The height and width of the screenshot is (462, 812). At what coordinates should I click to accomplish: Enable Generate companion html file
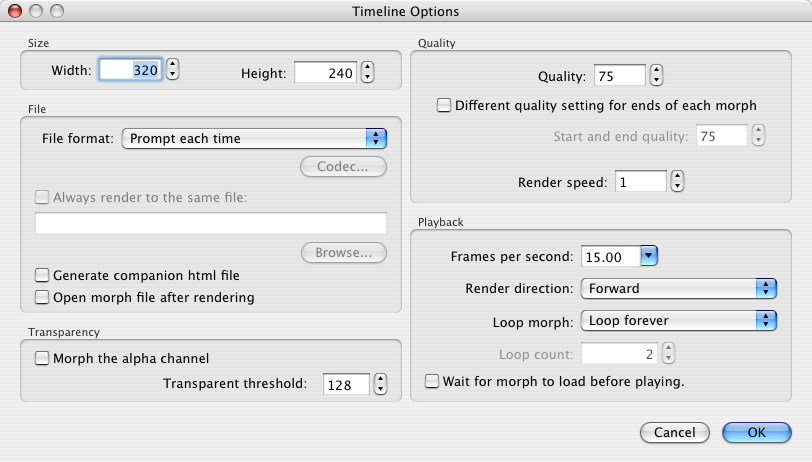[42, 275]
